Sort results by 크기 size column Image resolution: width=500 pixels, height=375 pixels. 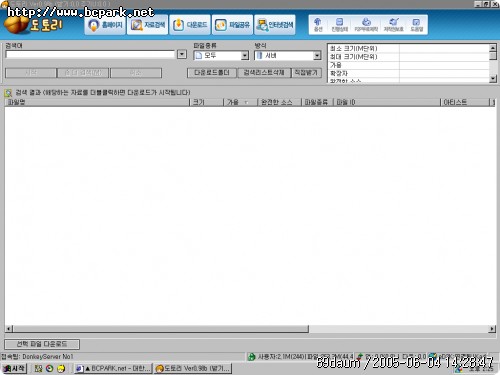(x=207, y=102)
